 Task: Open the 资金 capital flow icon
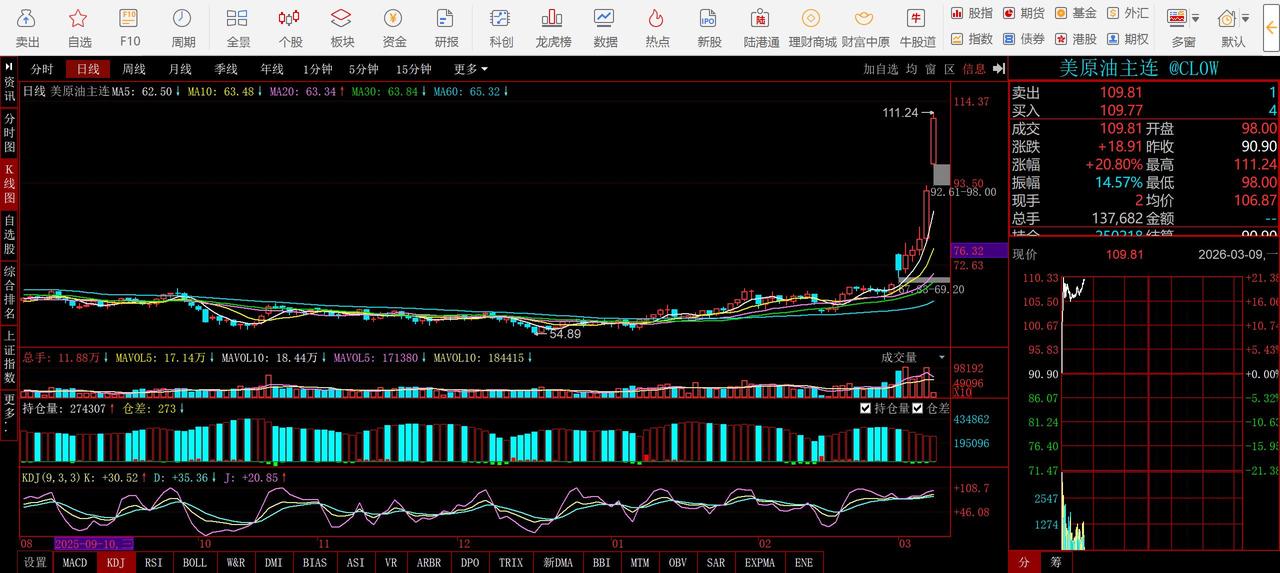394,27
